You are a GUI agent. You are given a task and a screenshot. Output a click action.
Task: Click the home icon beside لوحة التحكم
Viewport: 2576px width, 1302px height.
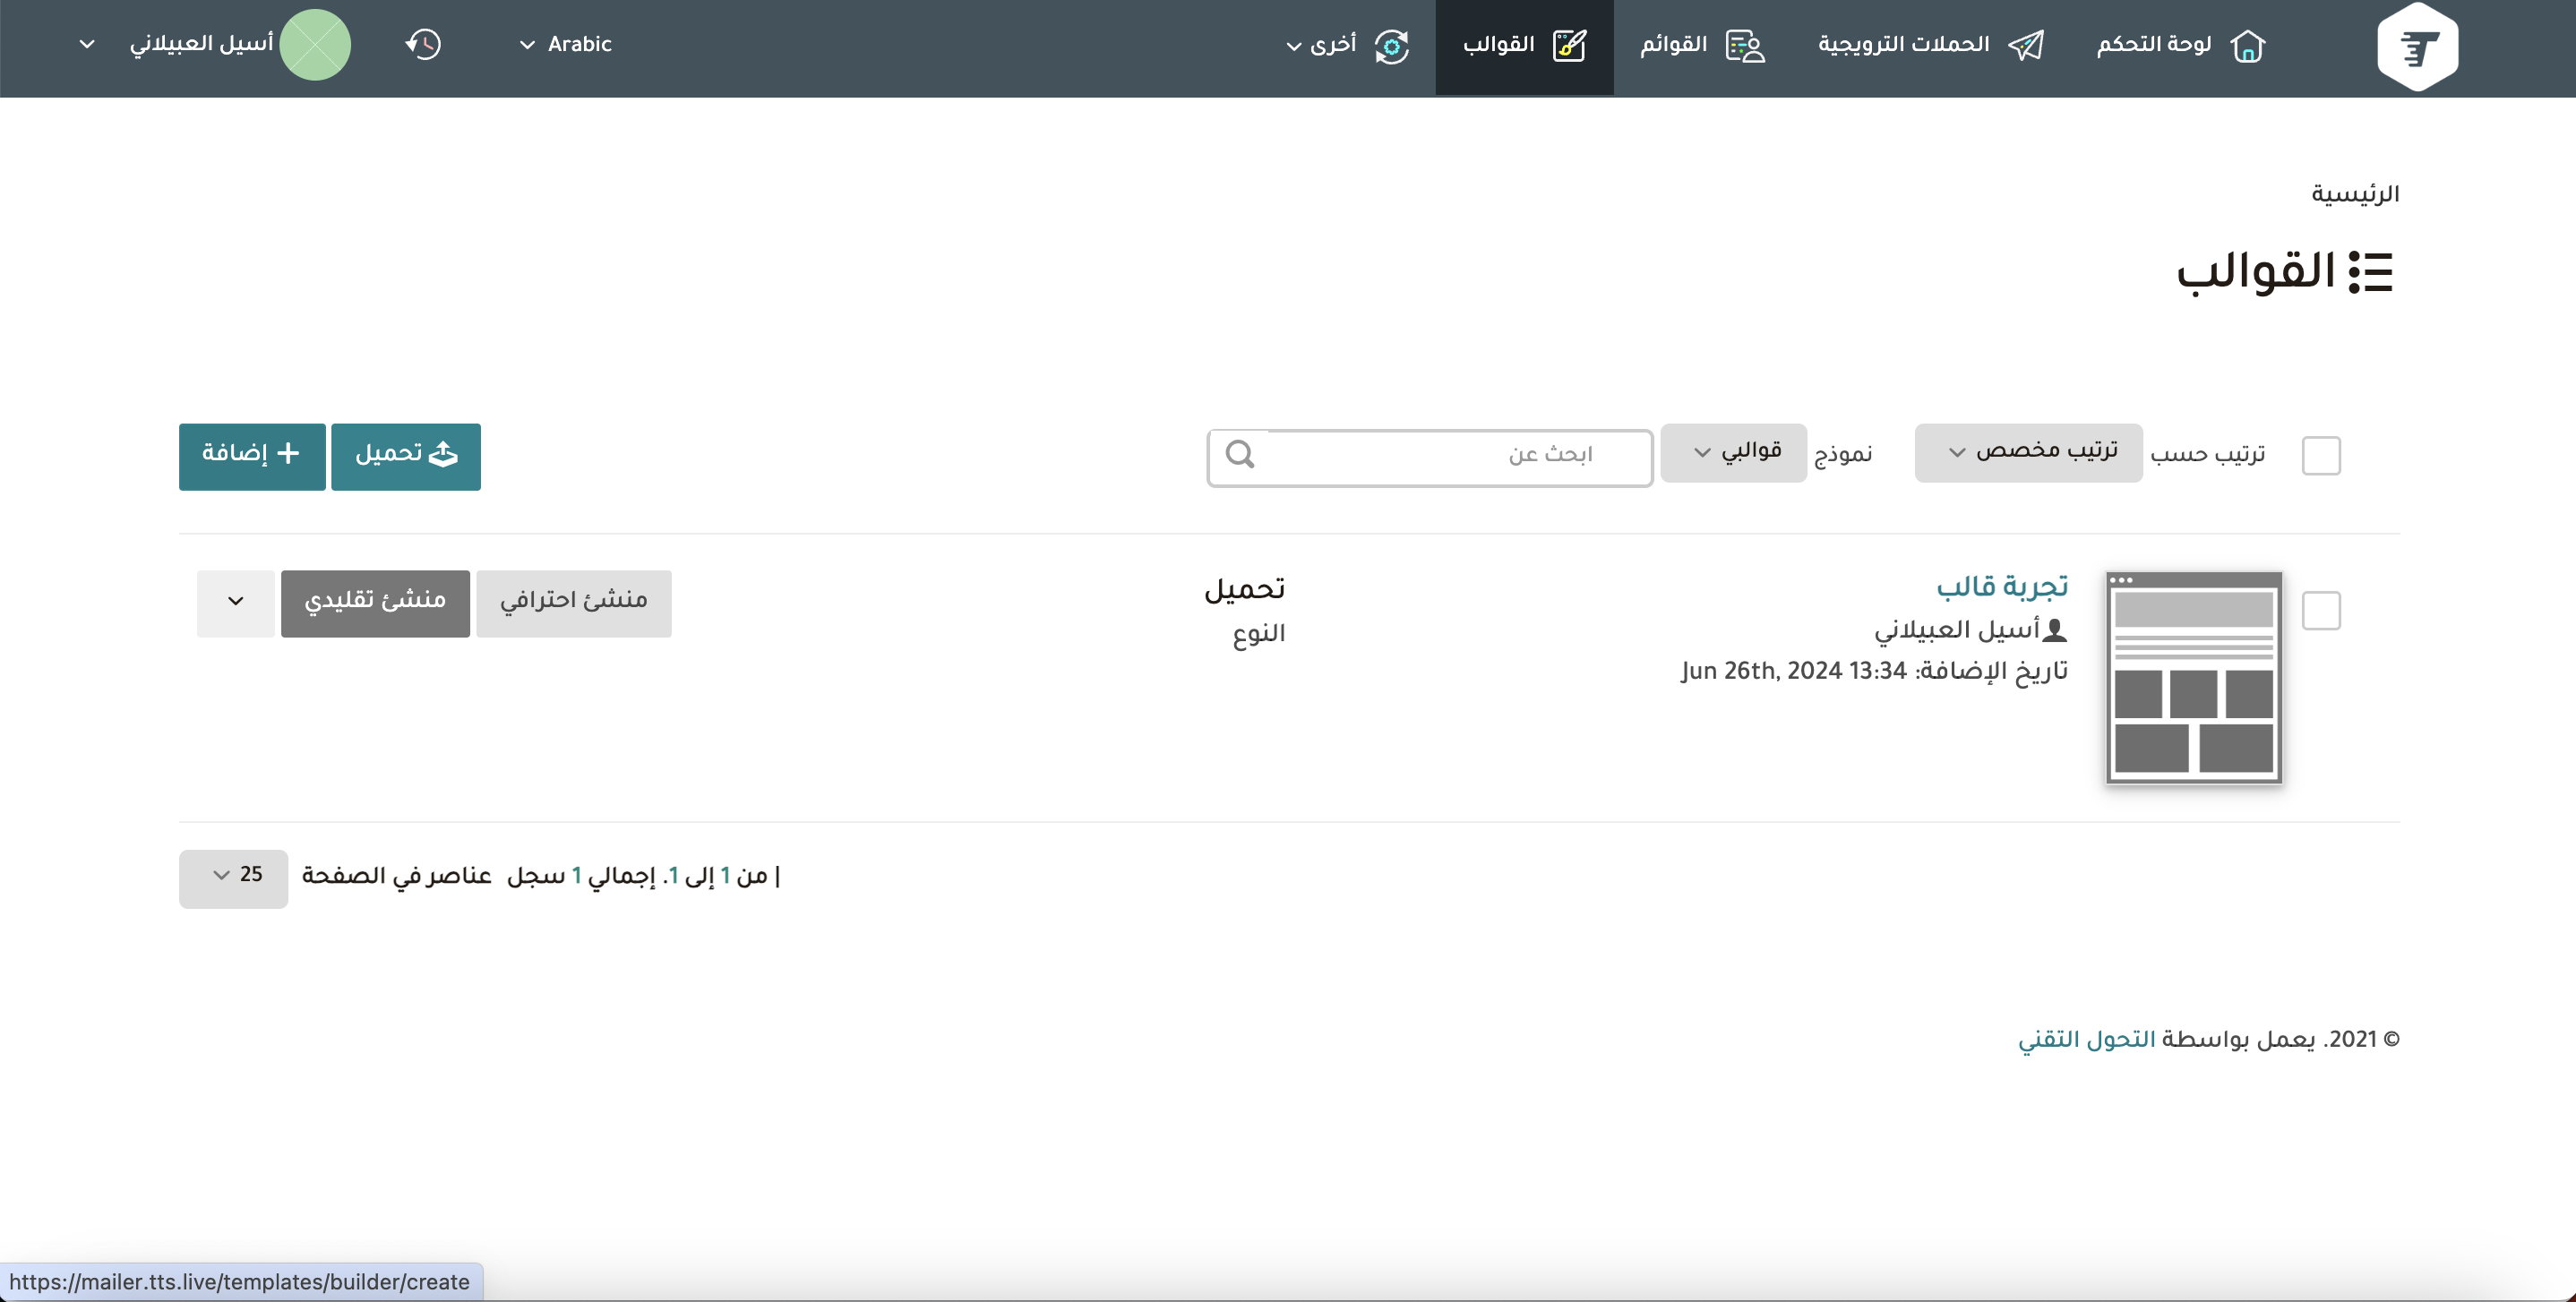click(x=2247, y=46)
